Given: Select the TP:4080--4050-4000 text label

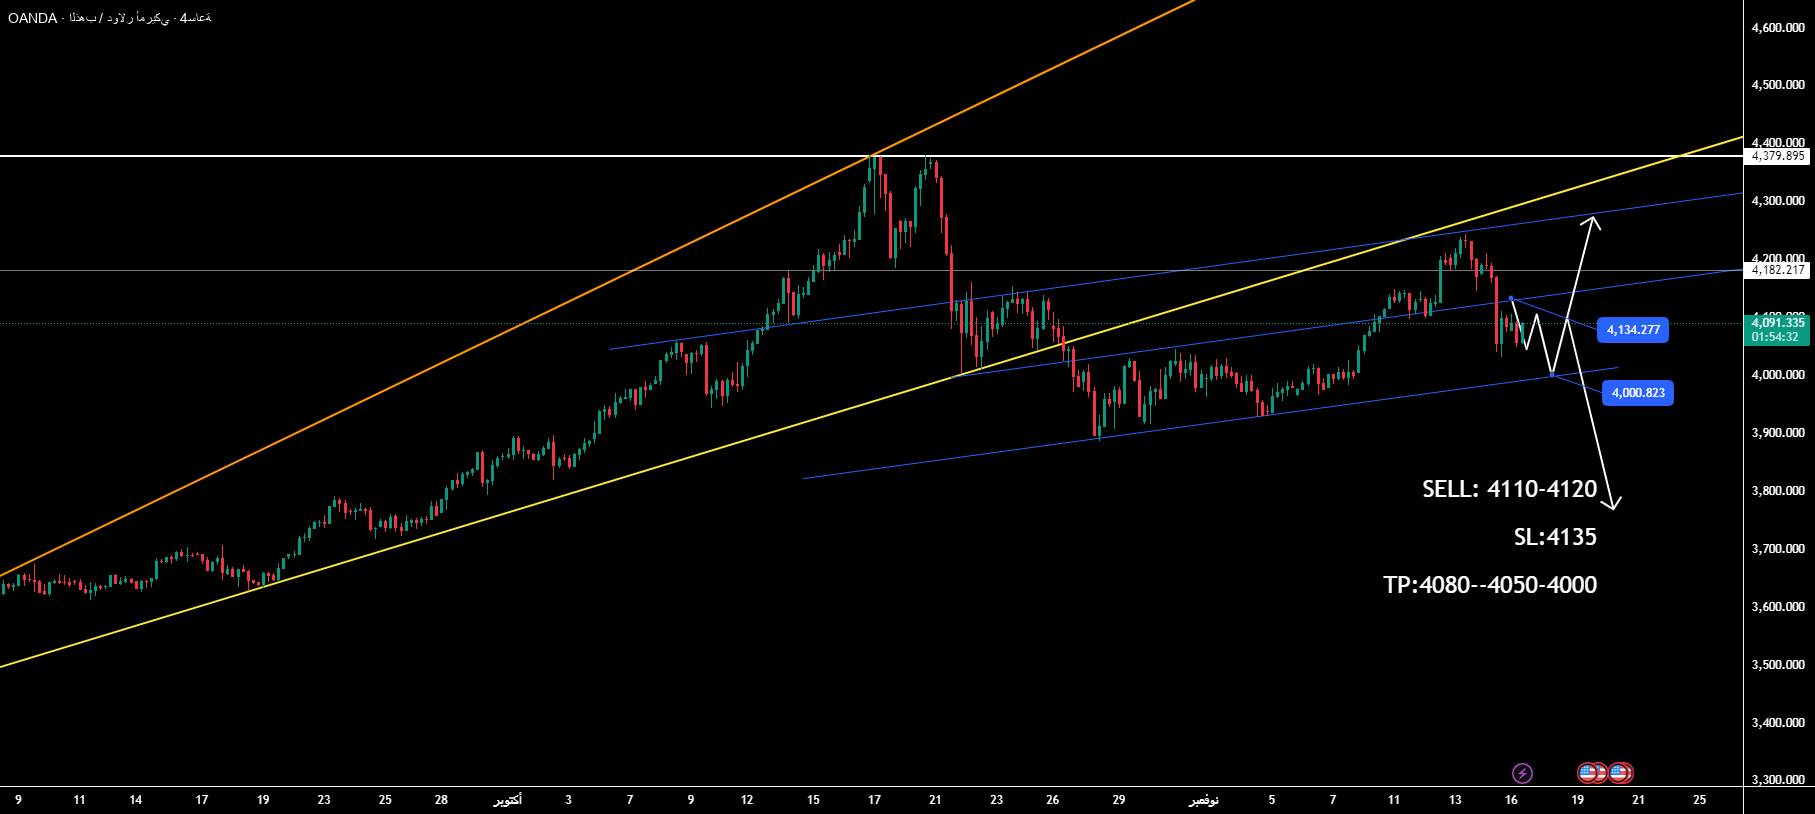Looking at the screenshot, I should 1490,585.
